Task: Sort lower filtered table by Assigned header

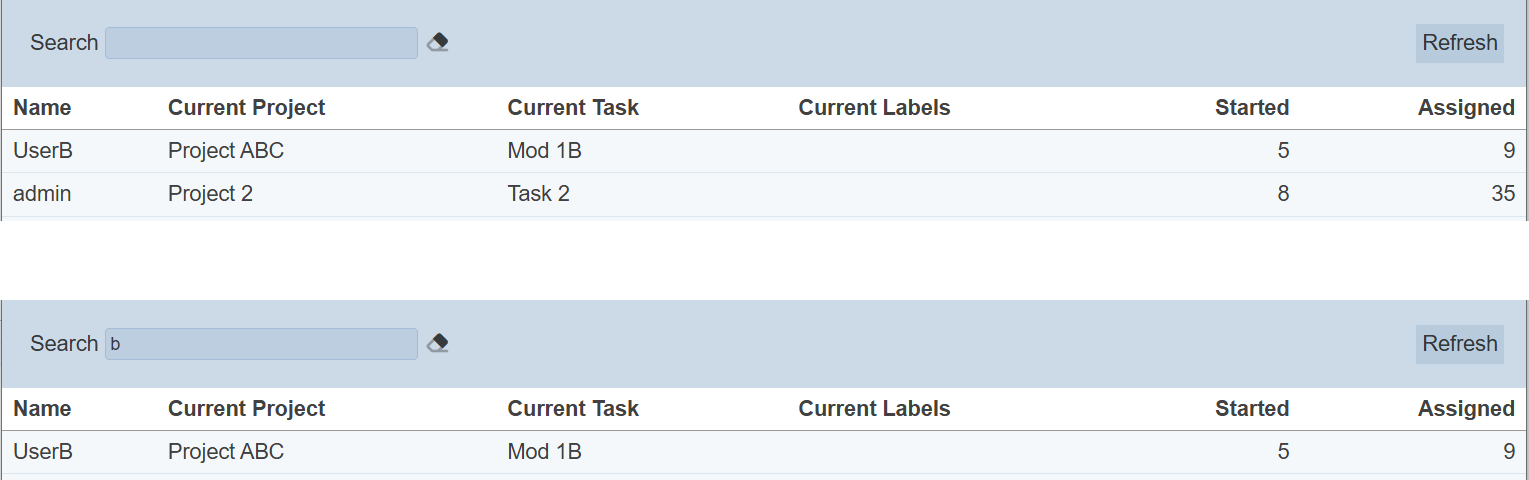Action: click(x=1465, y=409)
